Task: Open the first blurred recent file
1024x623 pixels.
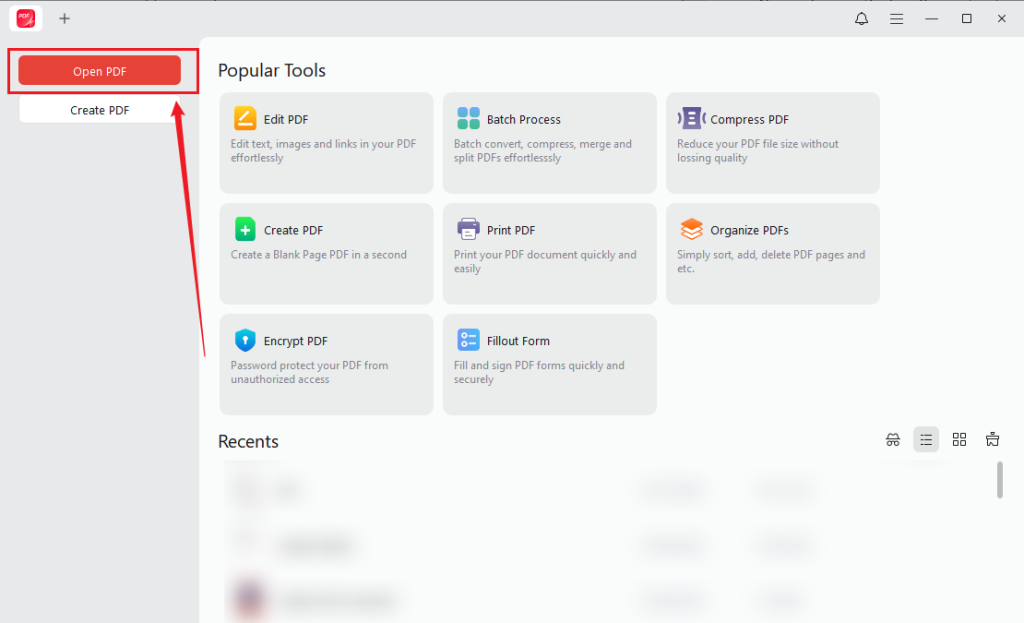Action: (522, 489)
